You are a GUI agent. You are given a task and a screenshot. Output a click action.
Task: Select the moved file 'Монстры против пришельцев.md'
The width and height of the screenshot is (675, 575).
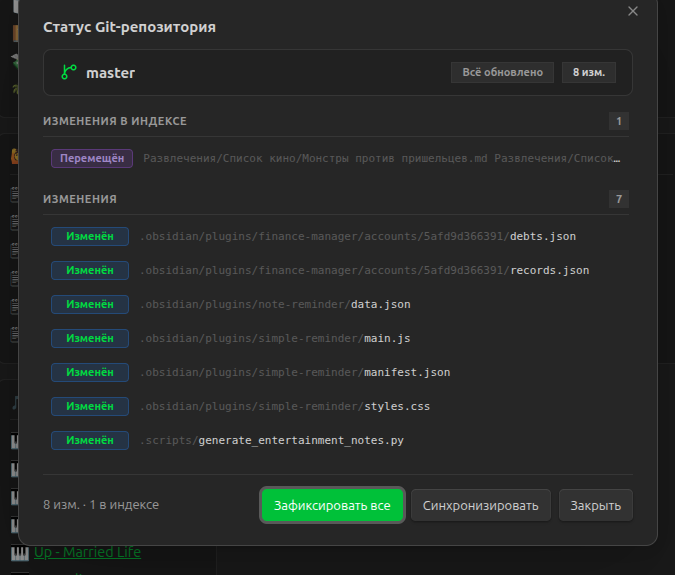(x=336, y=158)
